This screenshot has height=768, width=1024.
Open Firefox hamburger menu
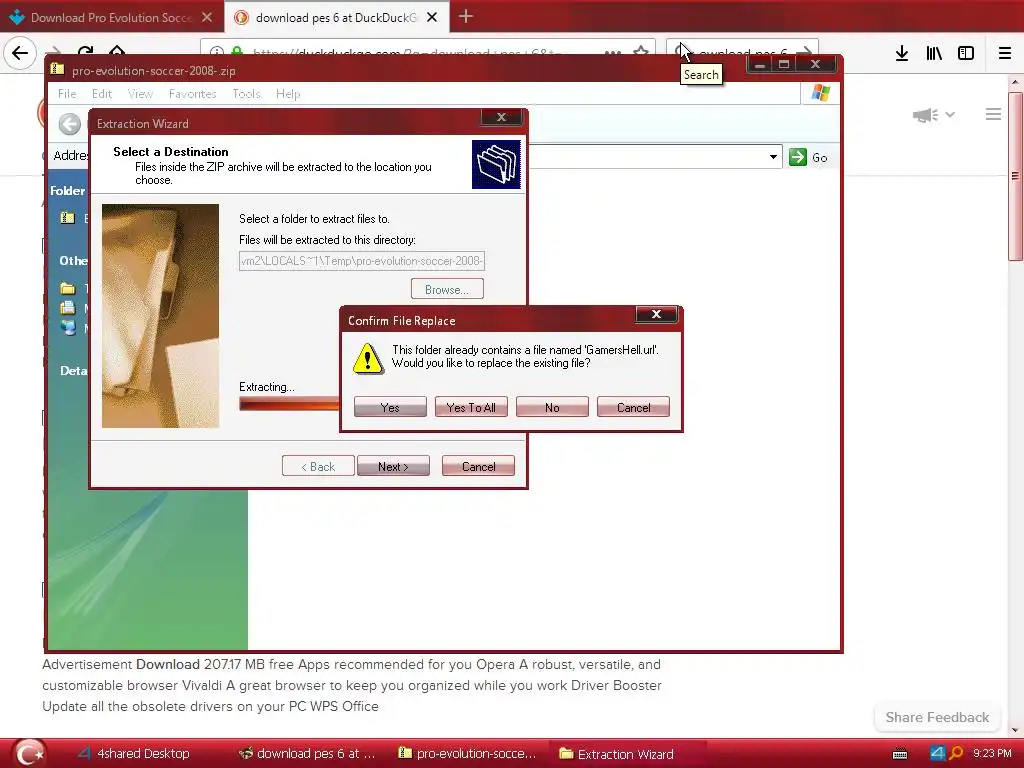coord(1004,53)
